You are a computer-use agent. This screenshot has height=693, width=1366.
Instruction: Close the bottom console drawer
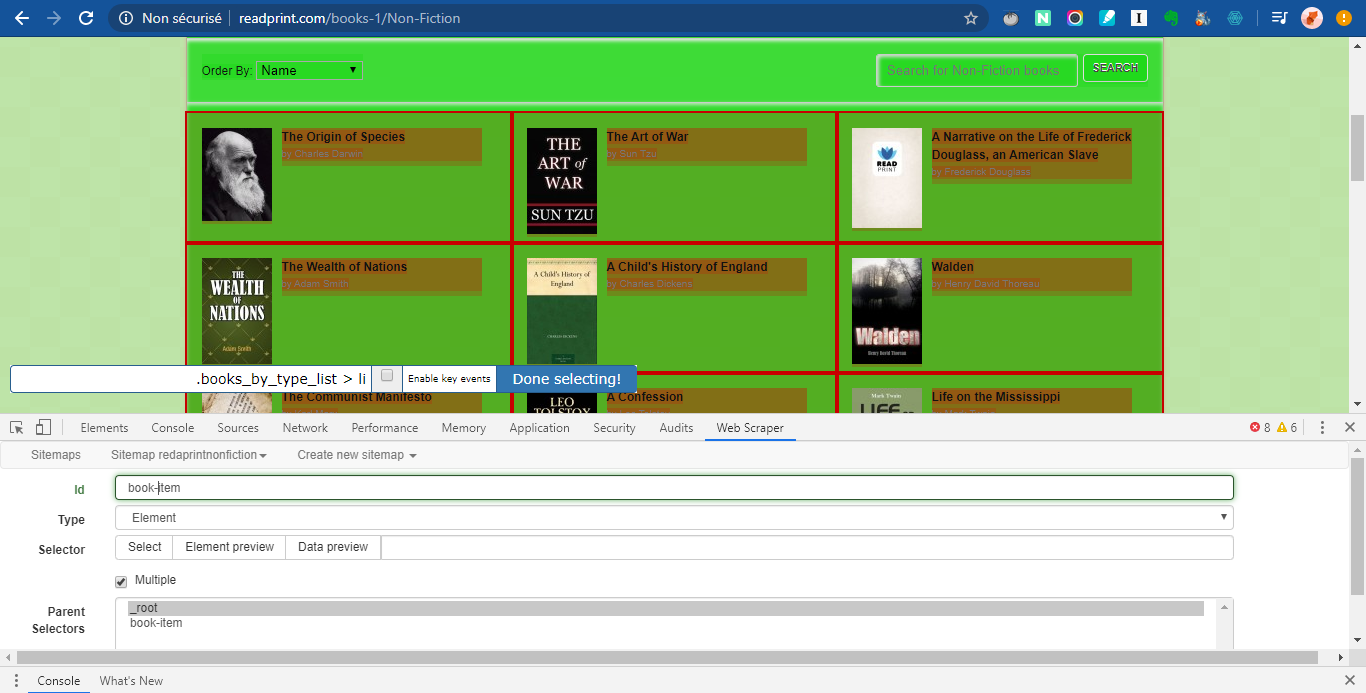(1349, 681)
